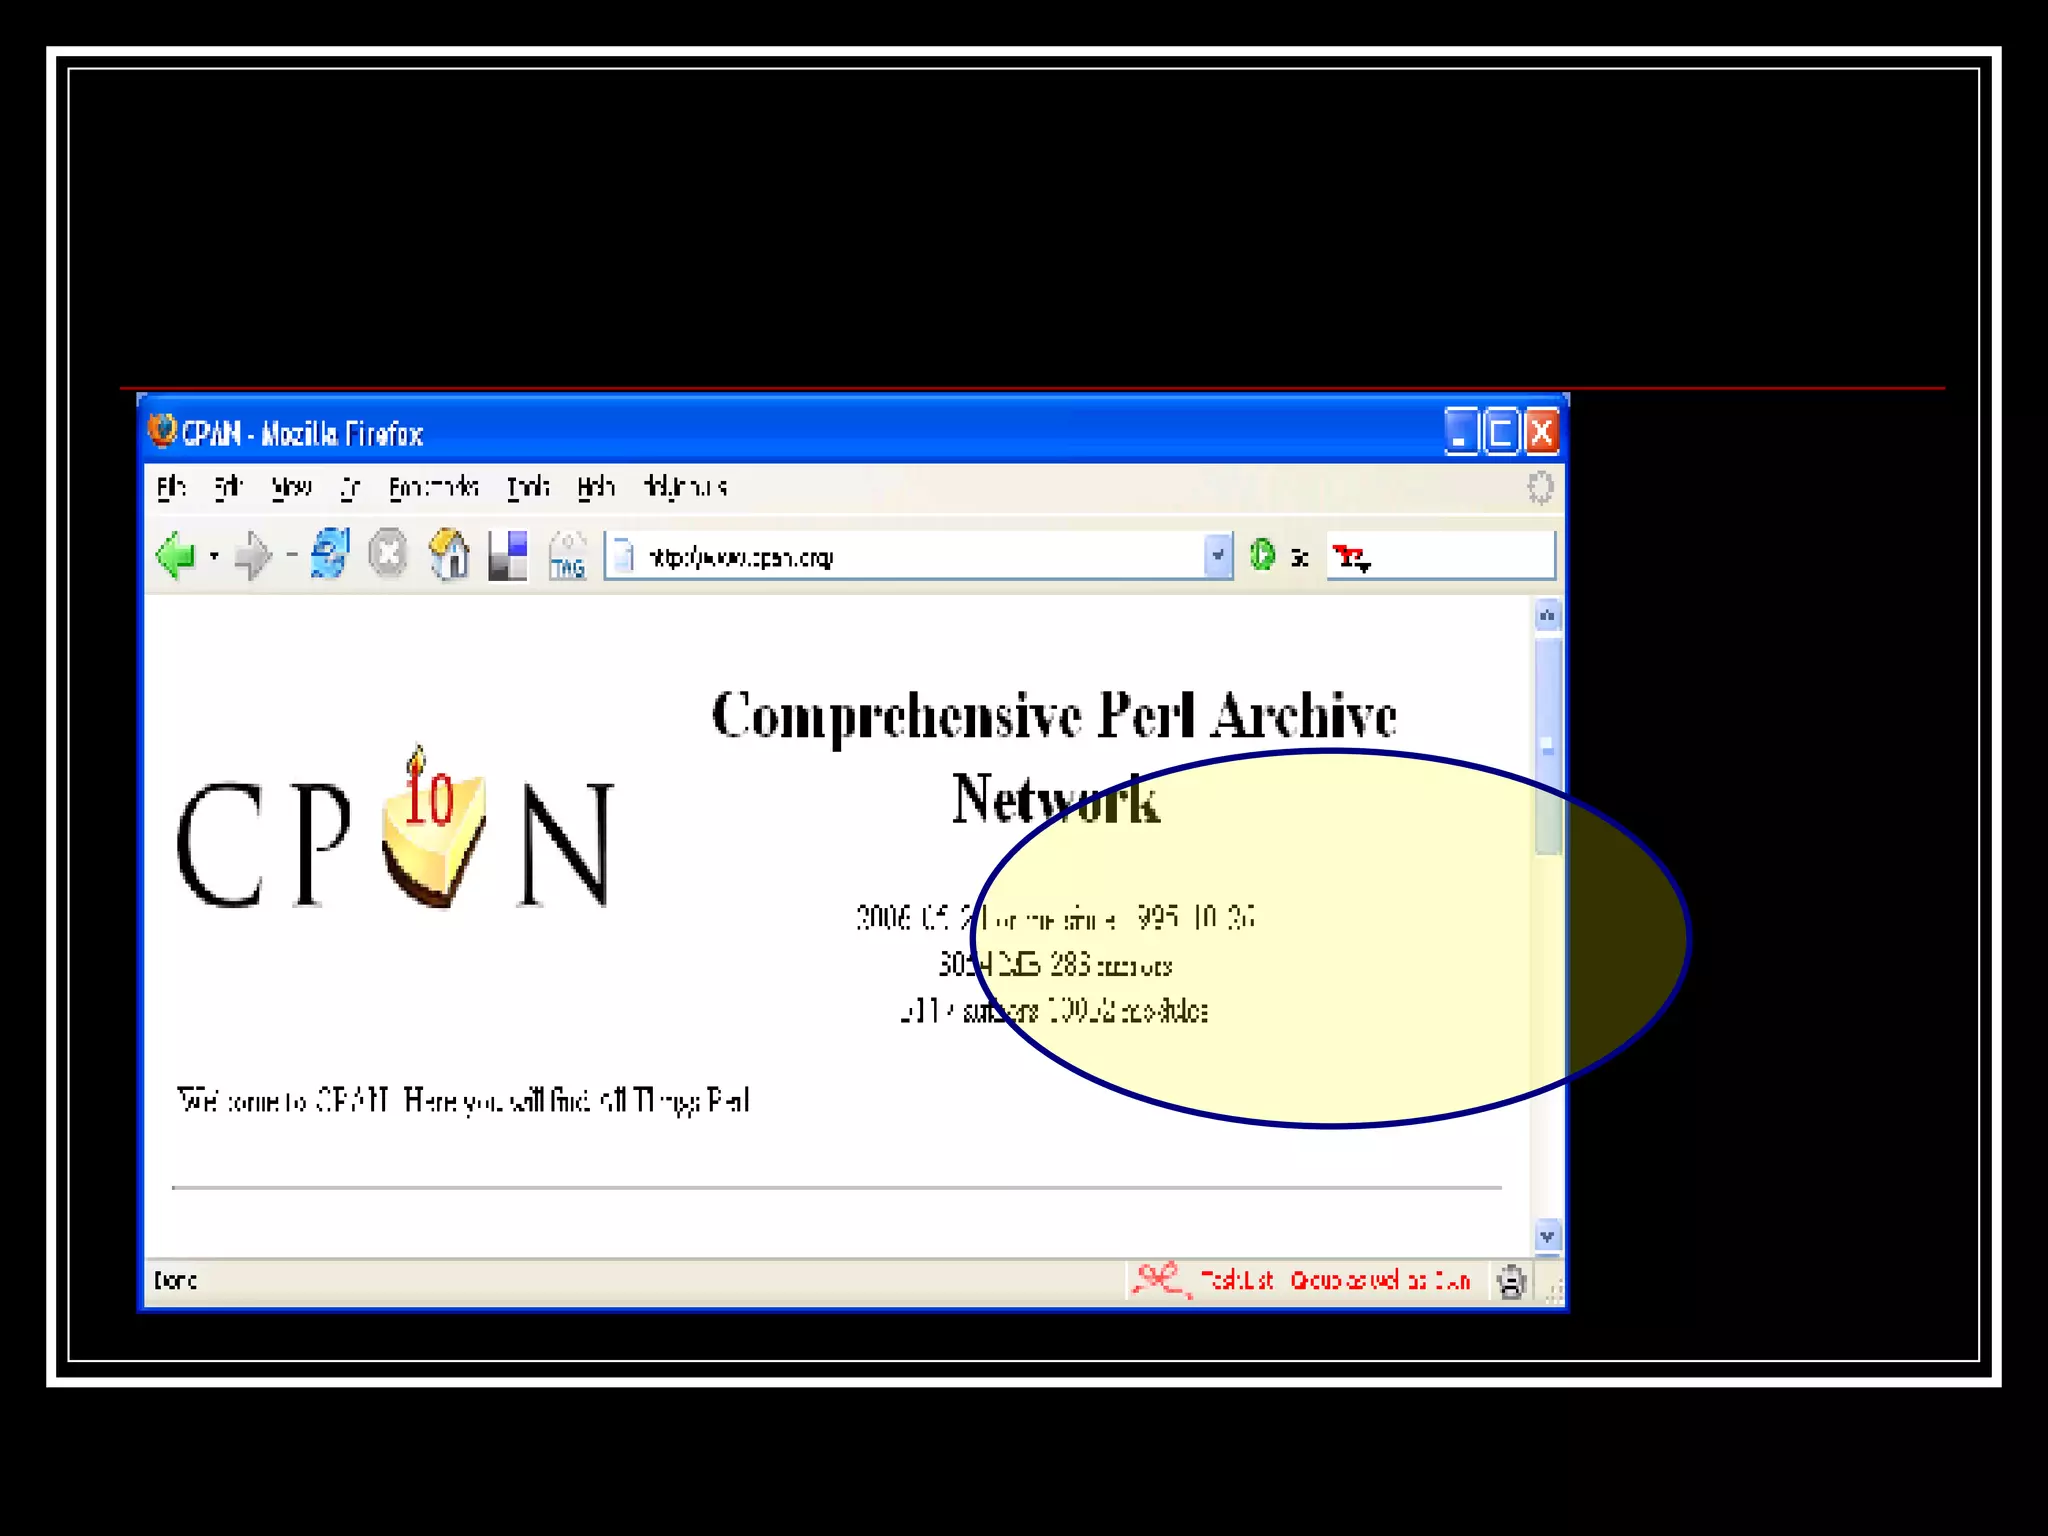Viewport: 2048px width, 1536px height.
Task: Click the Forward arrow button
Action: pos(252,555)
